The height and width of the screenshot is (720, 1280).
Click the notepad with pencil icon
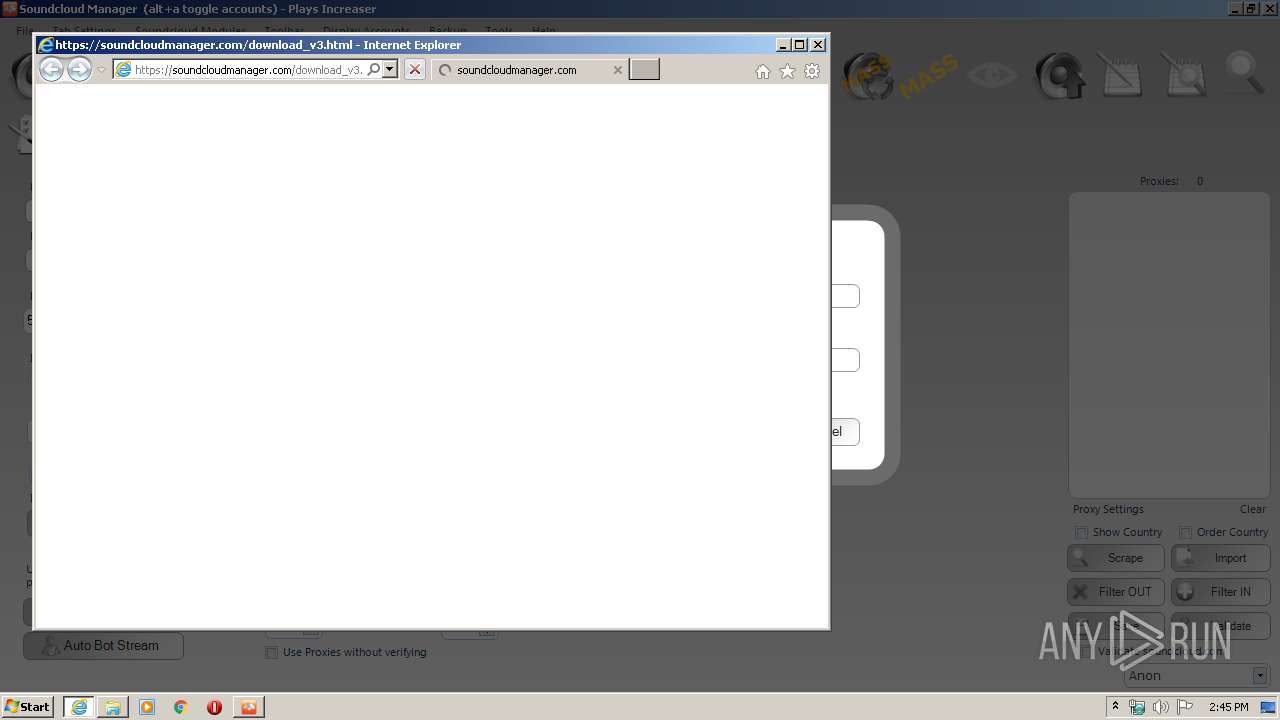point(1120,75)
